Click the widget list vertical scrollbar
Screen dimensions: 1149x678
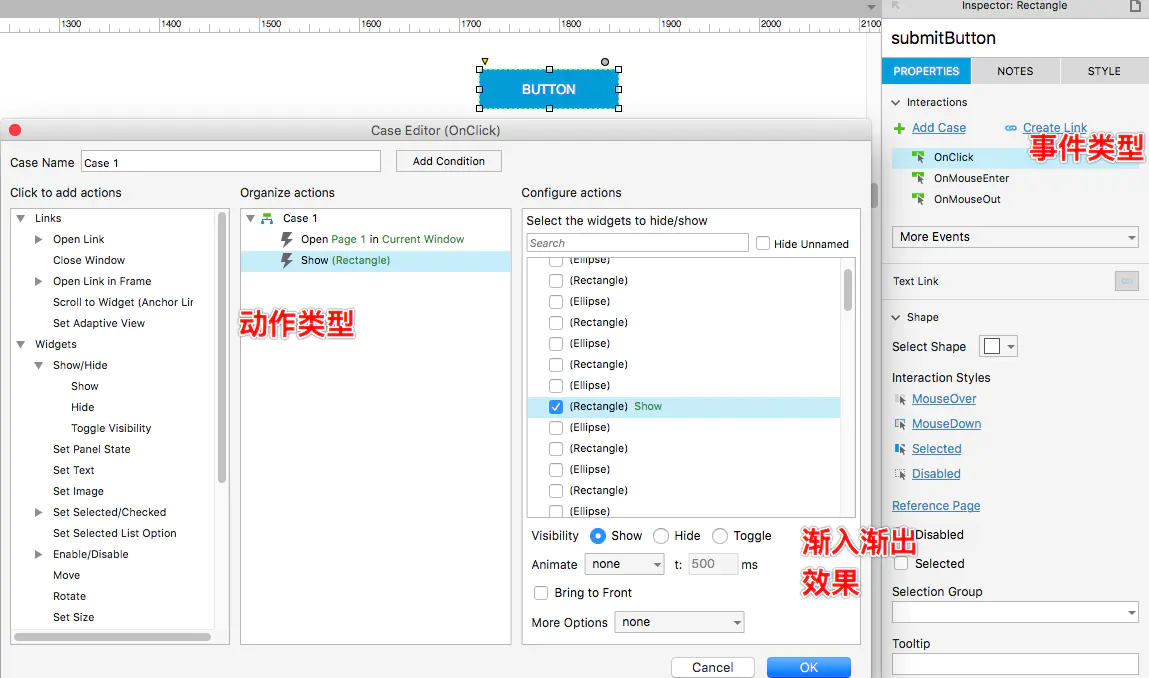(848, 290)
